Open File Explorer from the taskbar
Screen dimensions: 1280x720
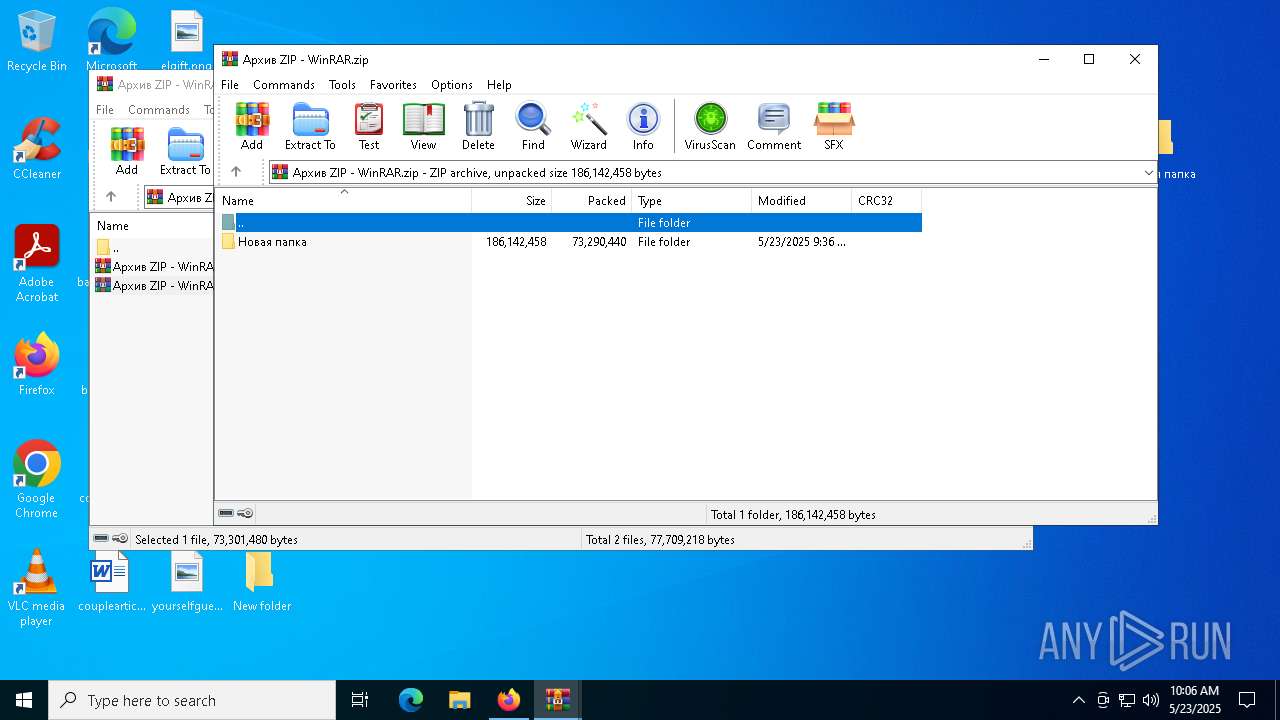[460, 700]
